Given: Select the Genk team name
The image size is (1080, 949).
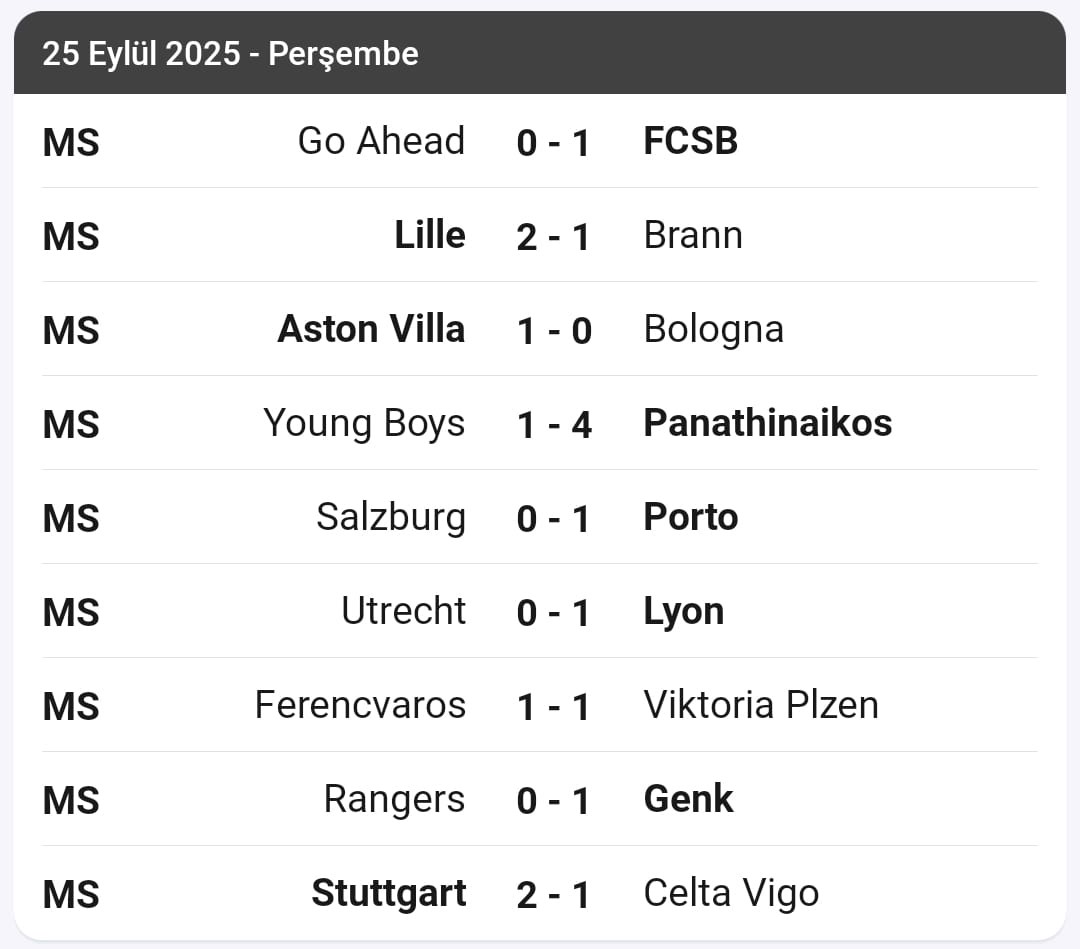Looking at the screenshot, I should point(689,800).
